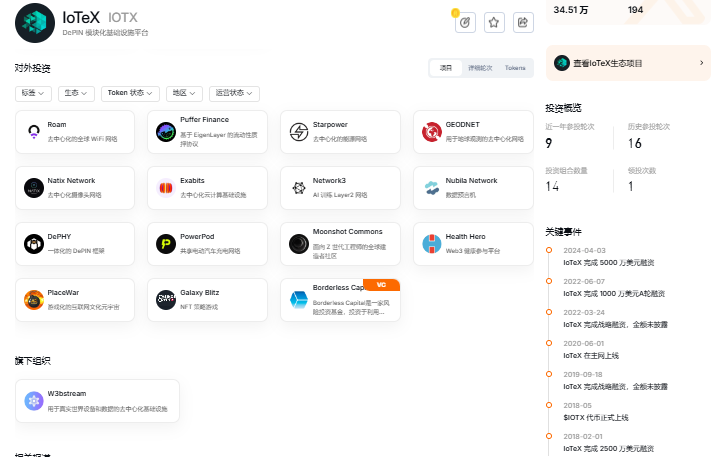Image resolution: width=717 pixels, height=457 pixels.
Task: Click 'IoTeX 完成 1000 万美元A轮融资' event
Action: [614, 294]
